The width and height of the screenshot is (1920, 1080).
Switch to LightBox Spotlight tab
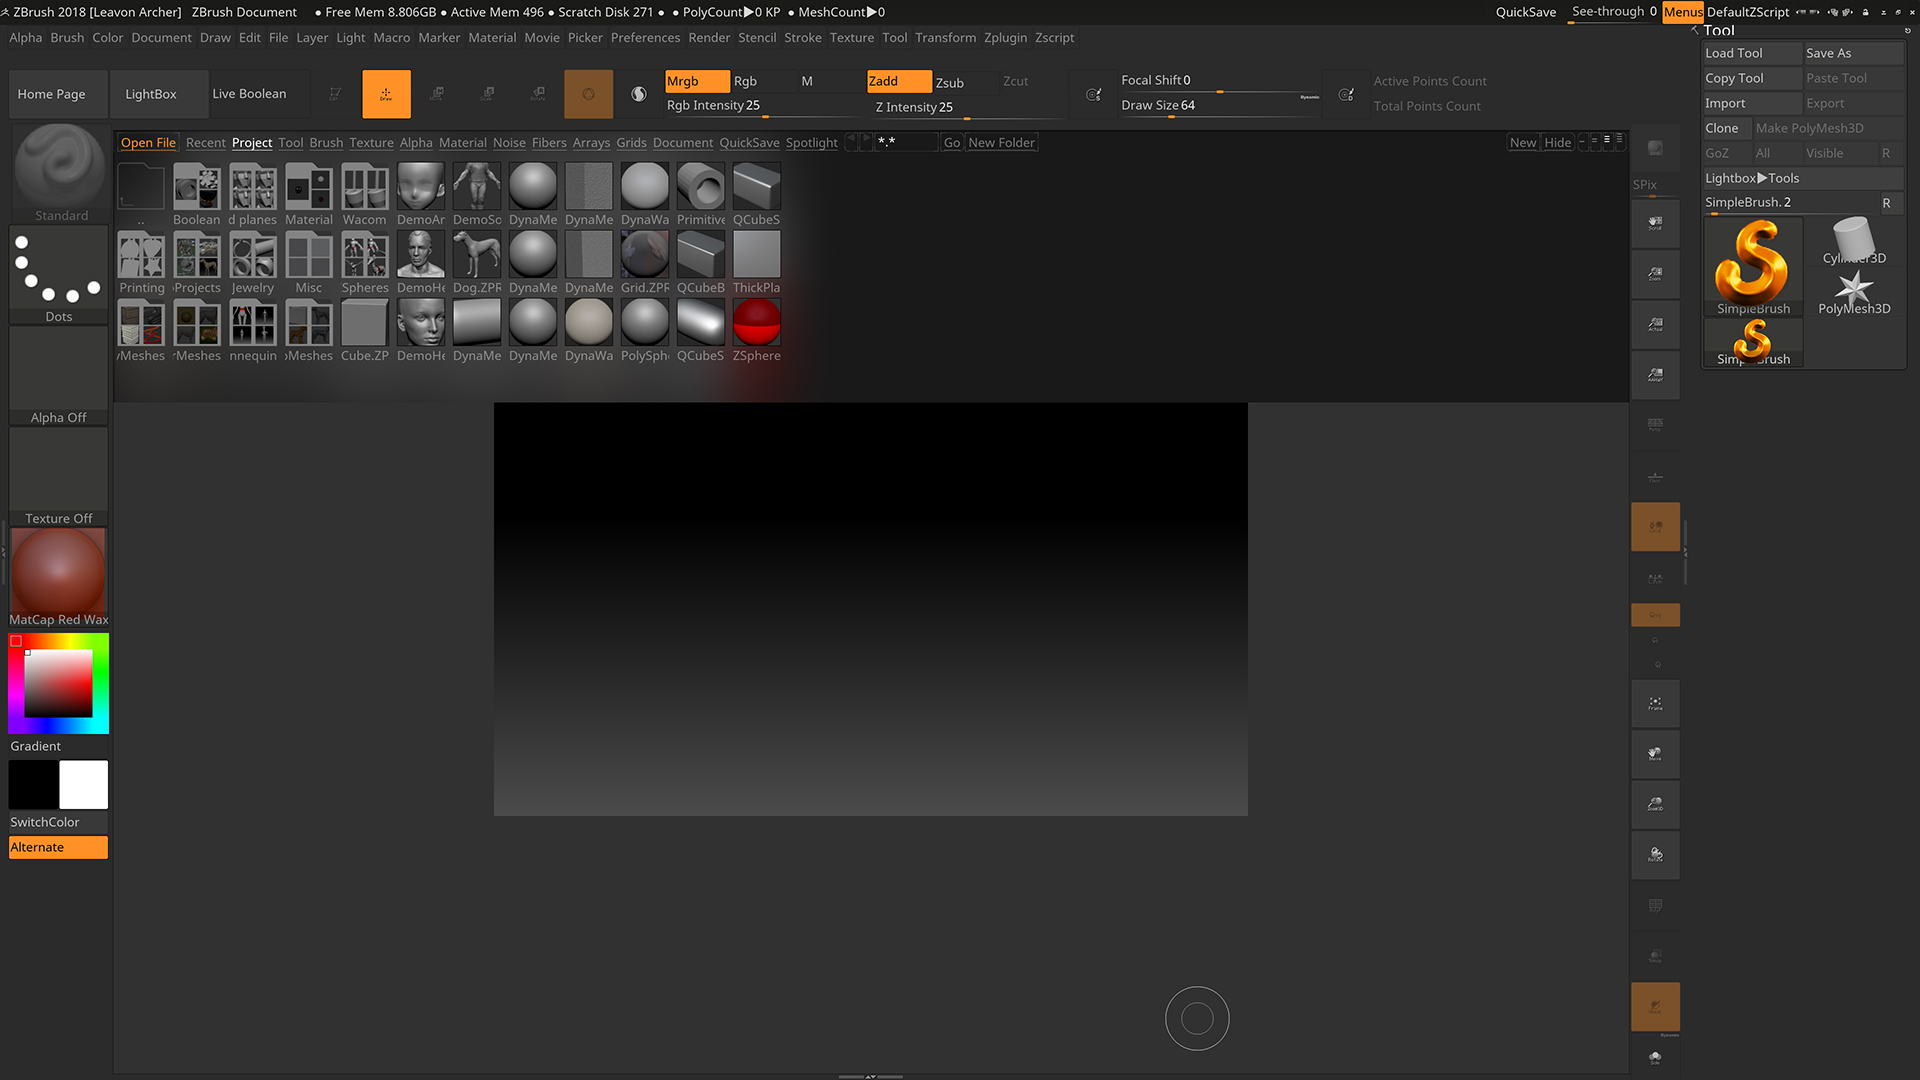[x=811, y=143]
